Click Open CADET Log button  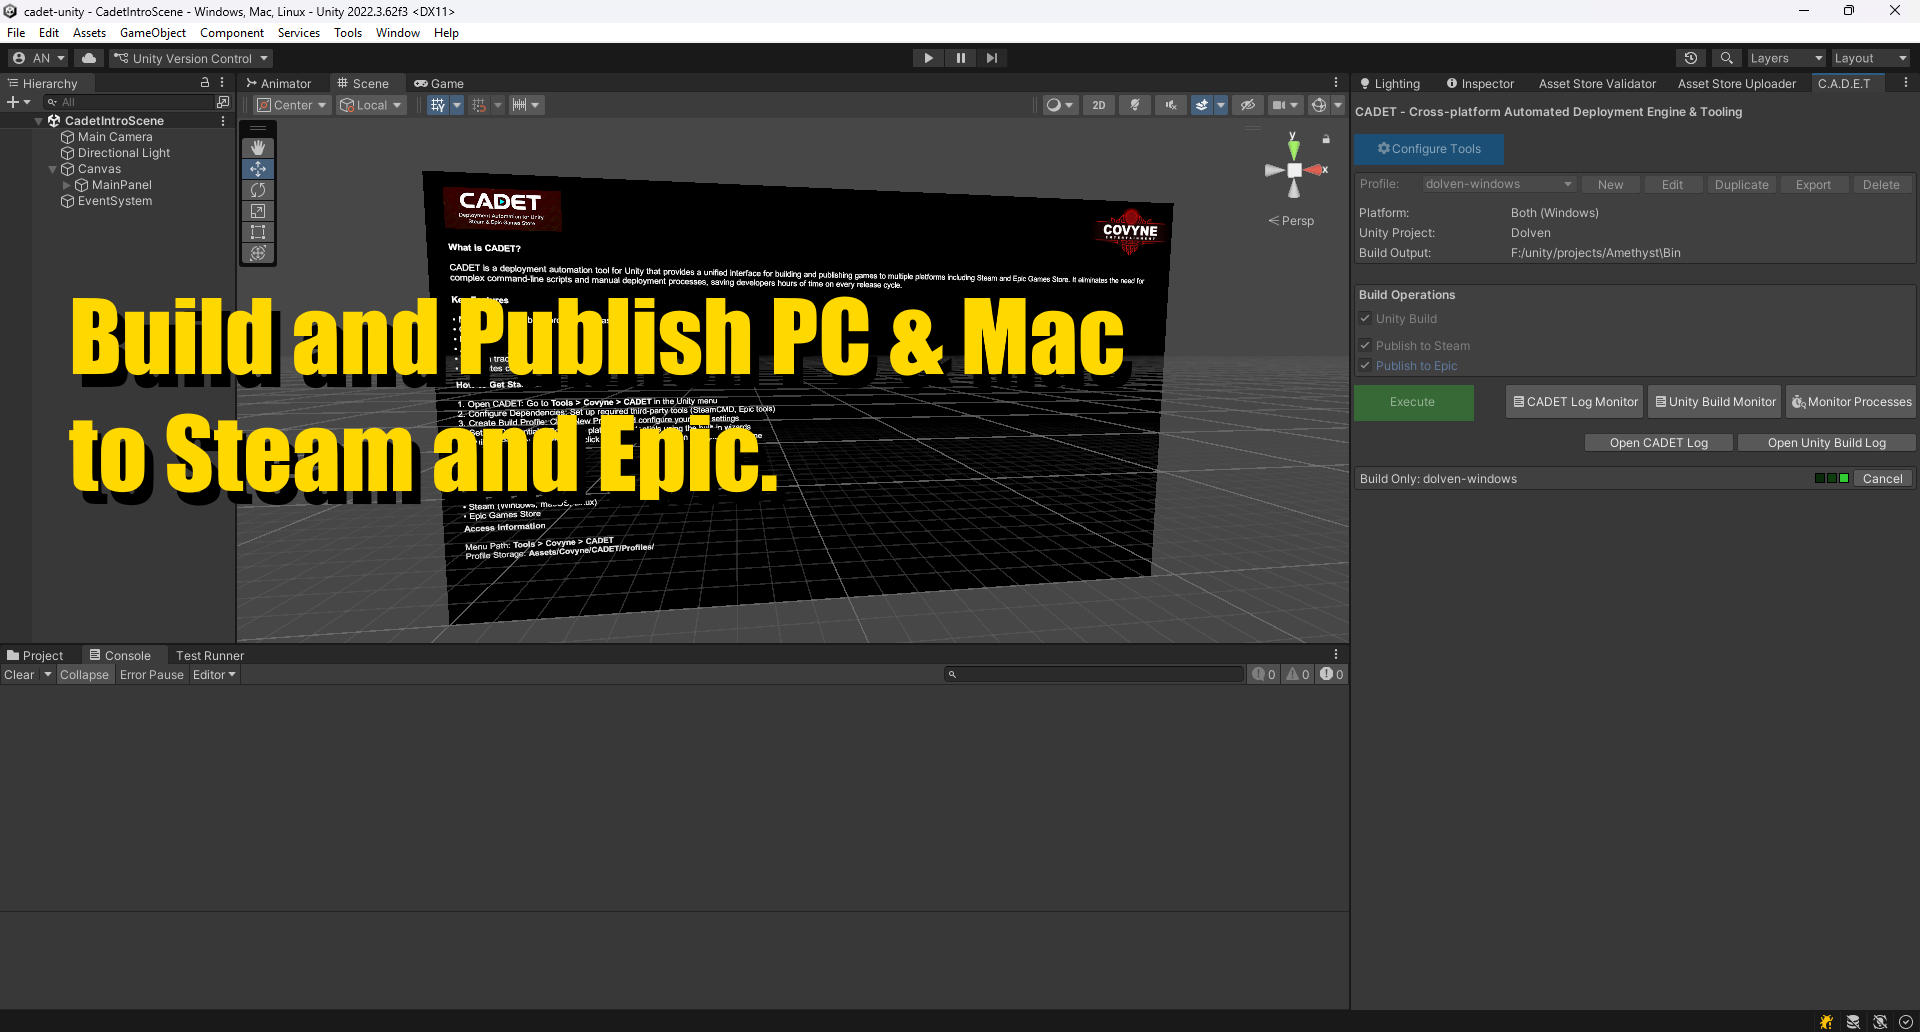1659,443
